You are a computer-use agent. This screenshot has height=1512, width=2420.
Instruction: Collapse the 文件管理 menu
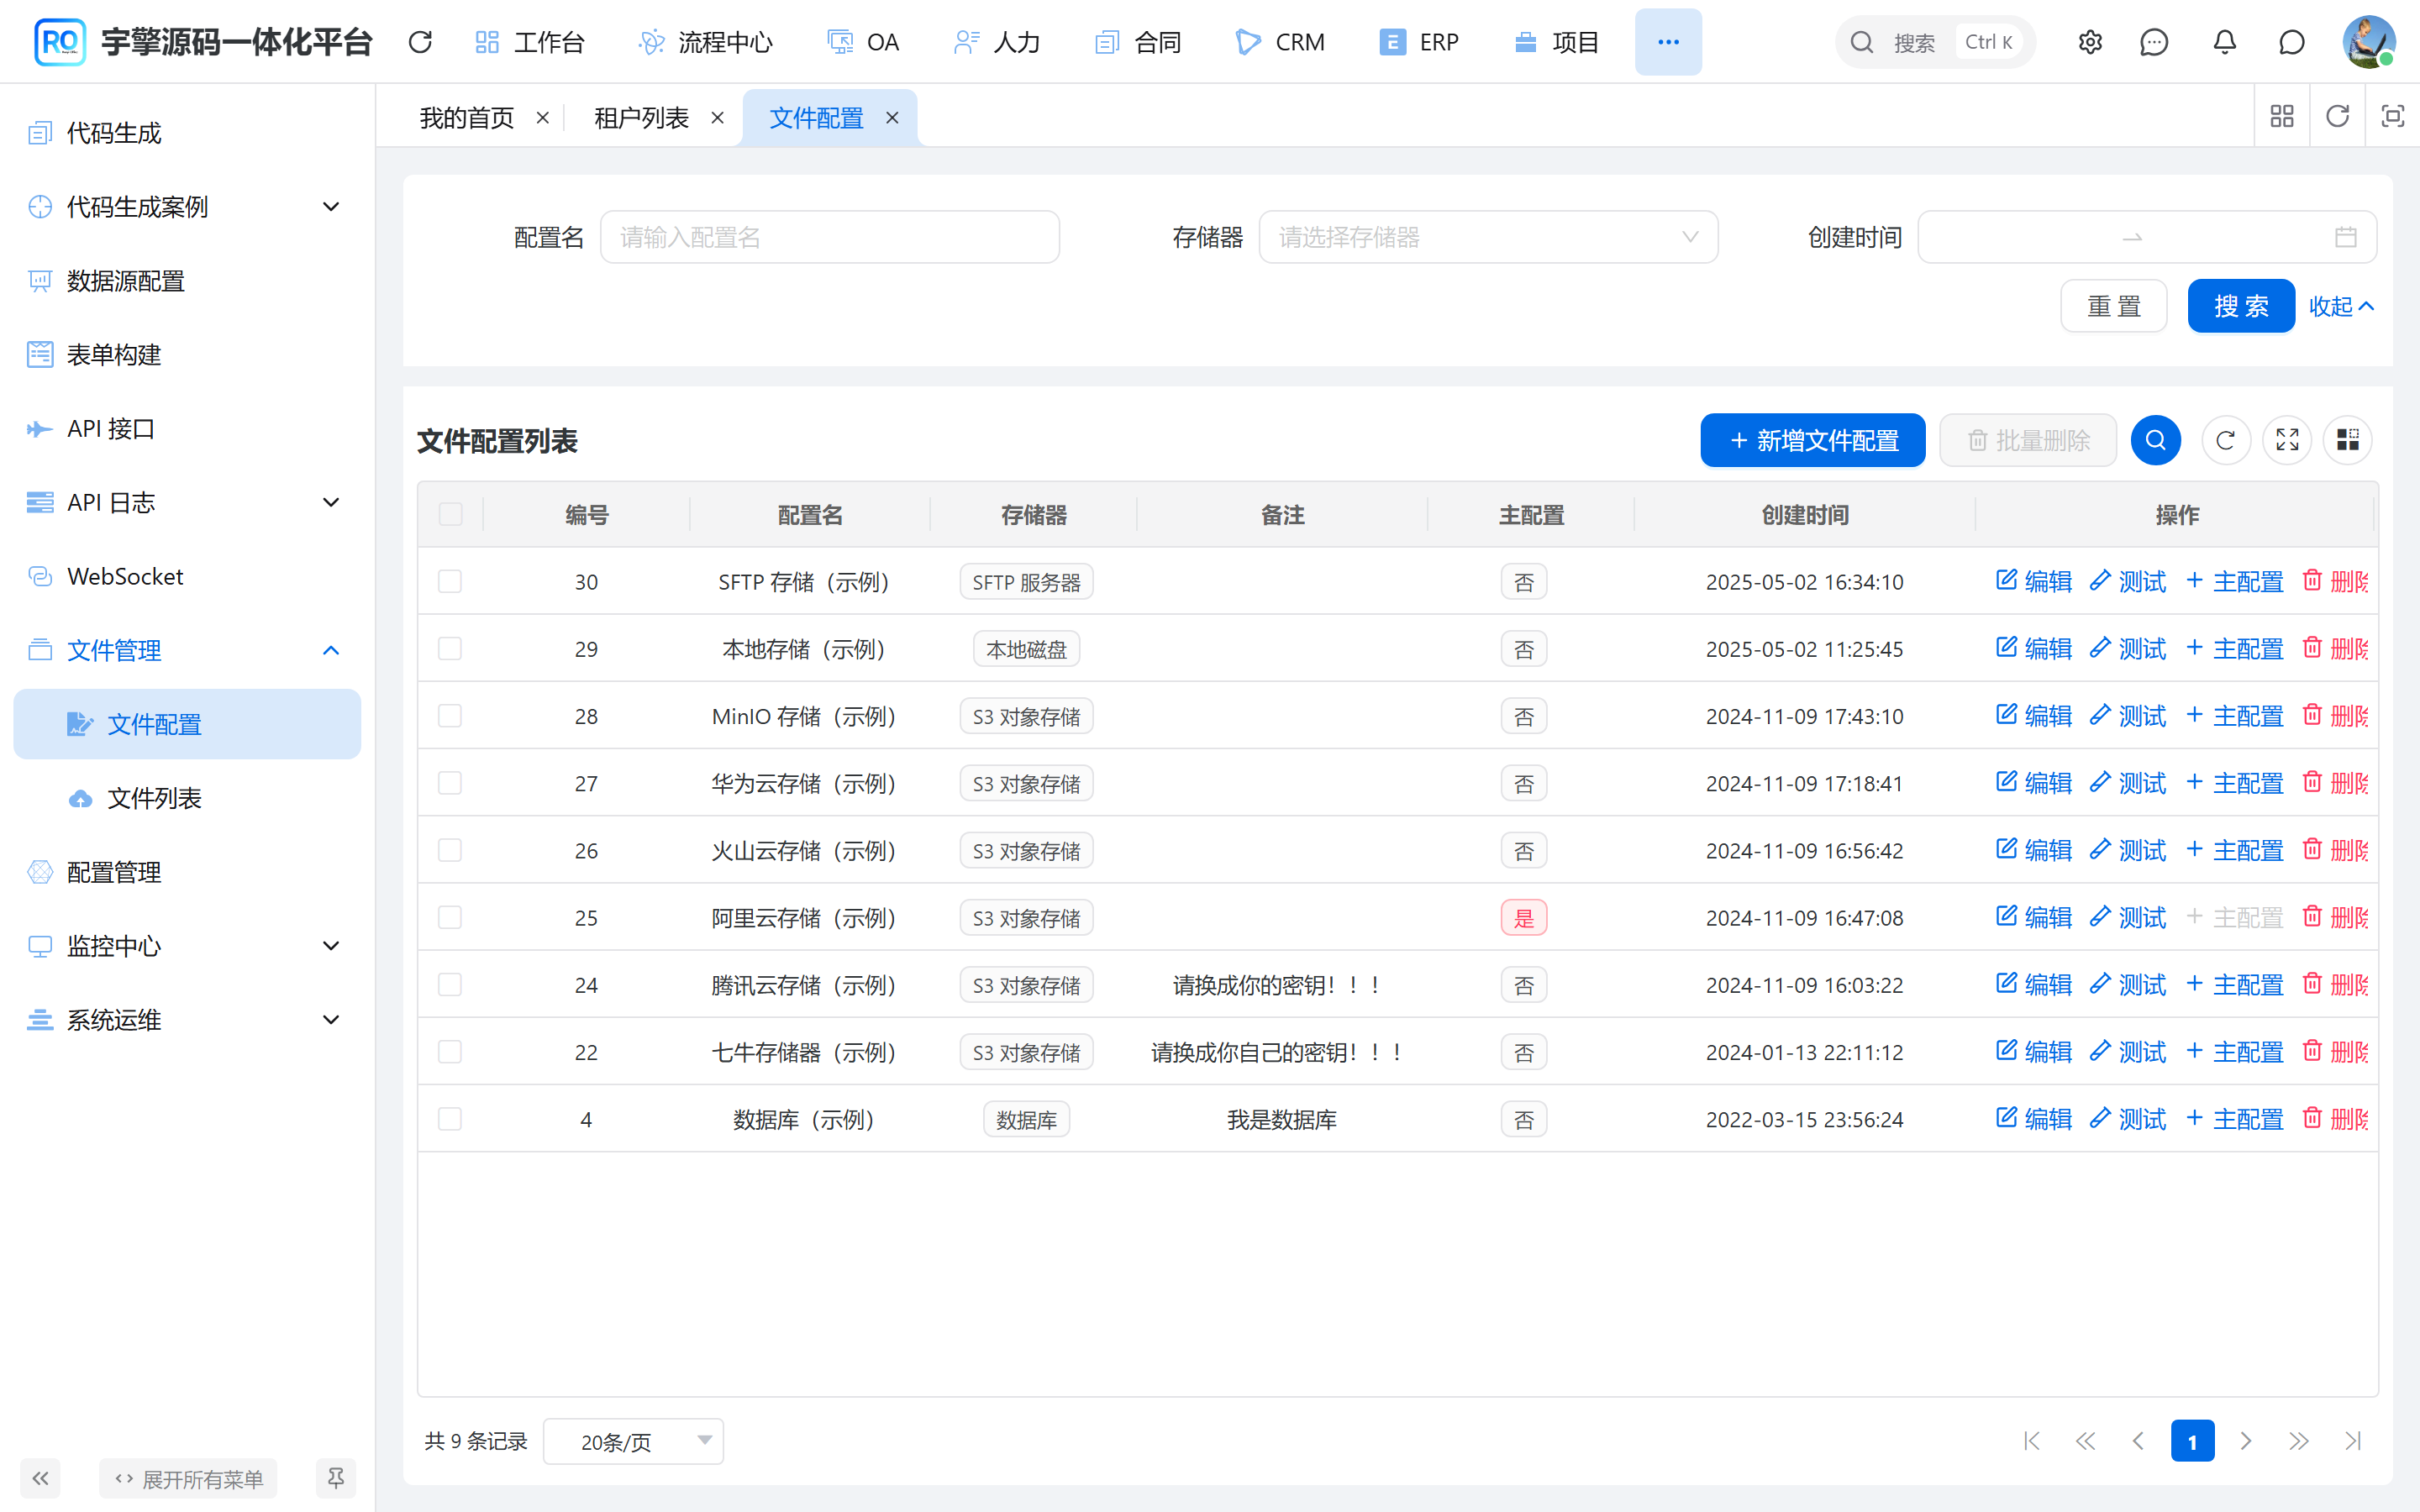click(187, 650)
